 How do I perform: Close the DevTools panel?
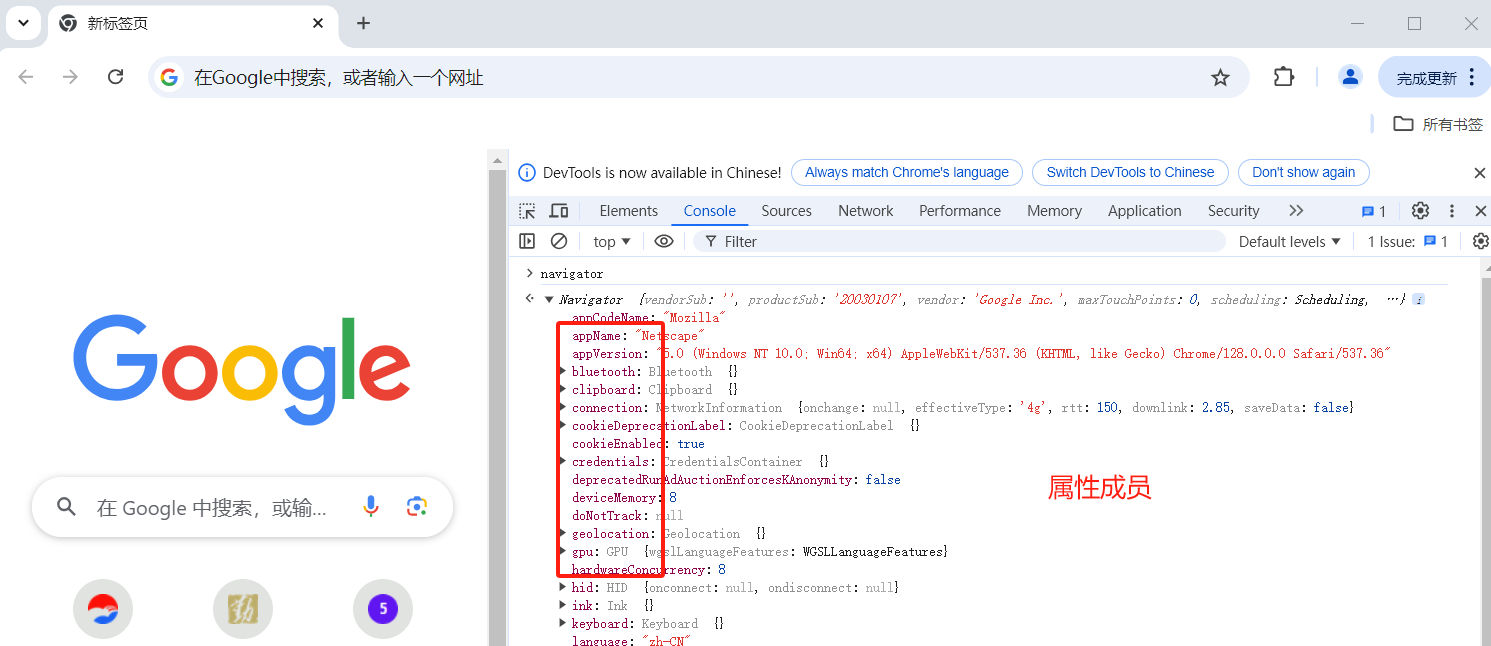click(1481, 211)
